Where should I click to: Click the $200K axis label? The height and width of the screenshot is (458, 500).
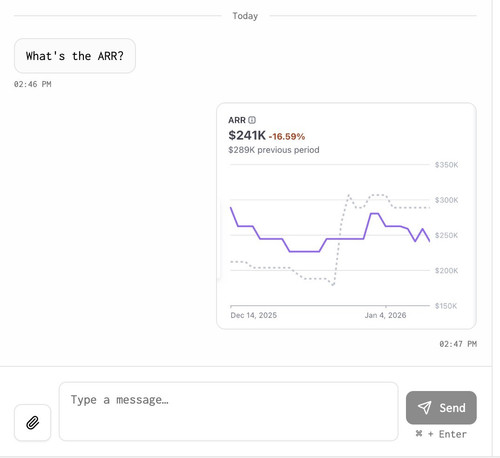(446, 270)
